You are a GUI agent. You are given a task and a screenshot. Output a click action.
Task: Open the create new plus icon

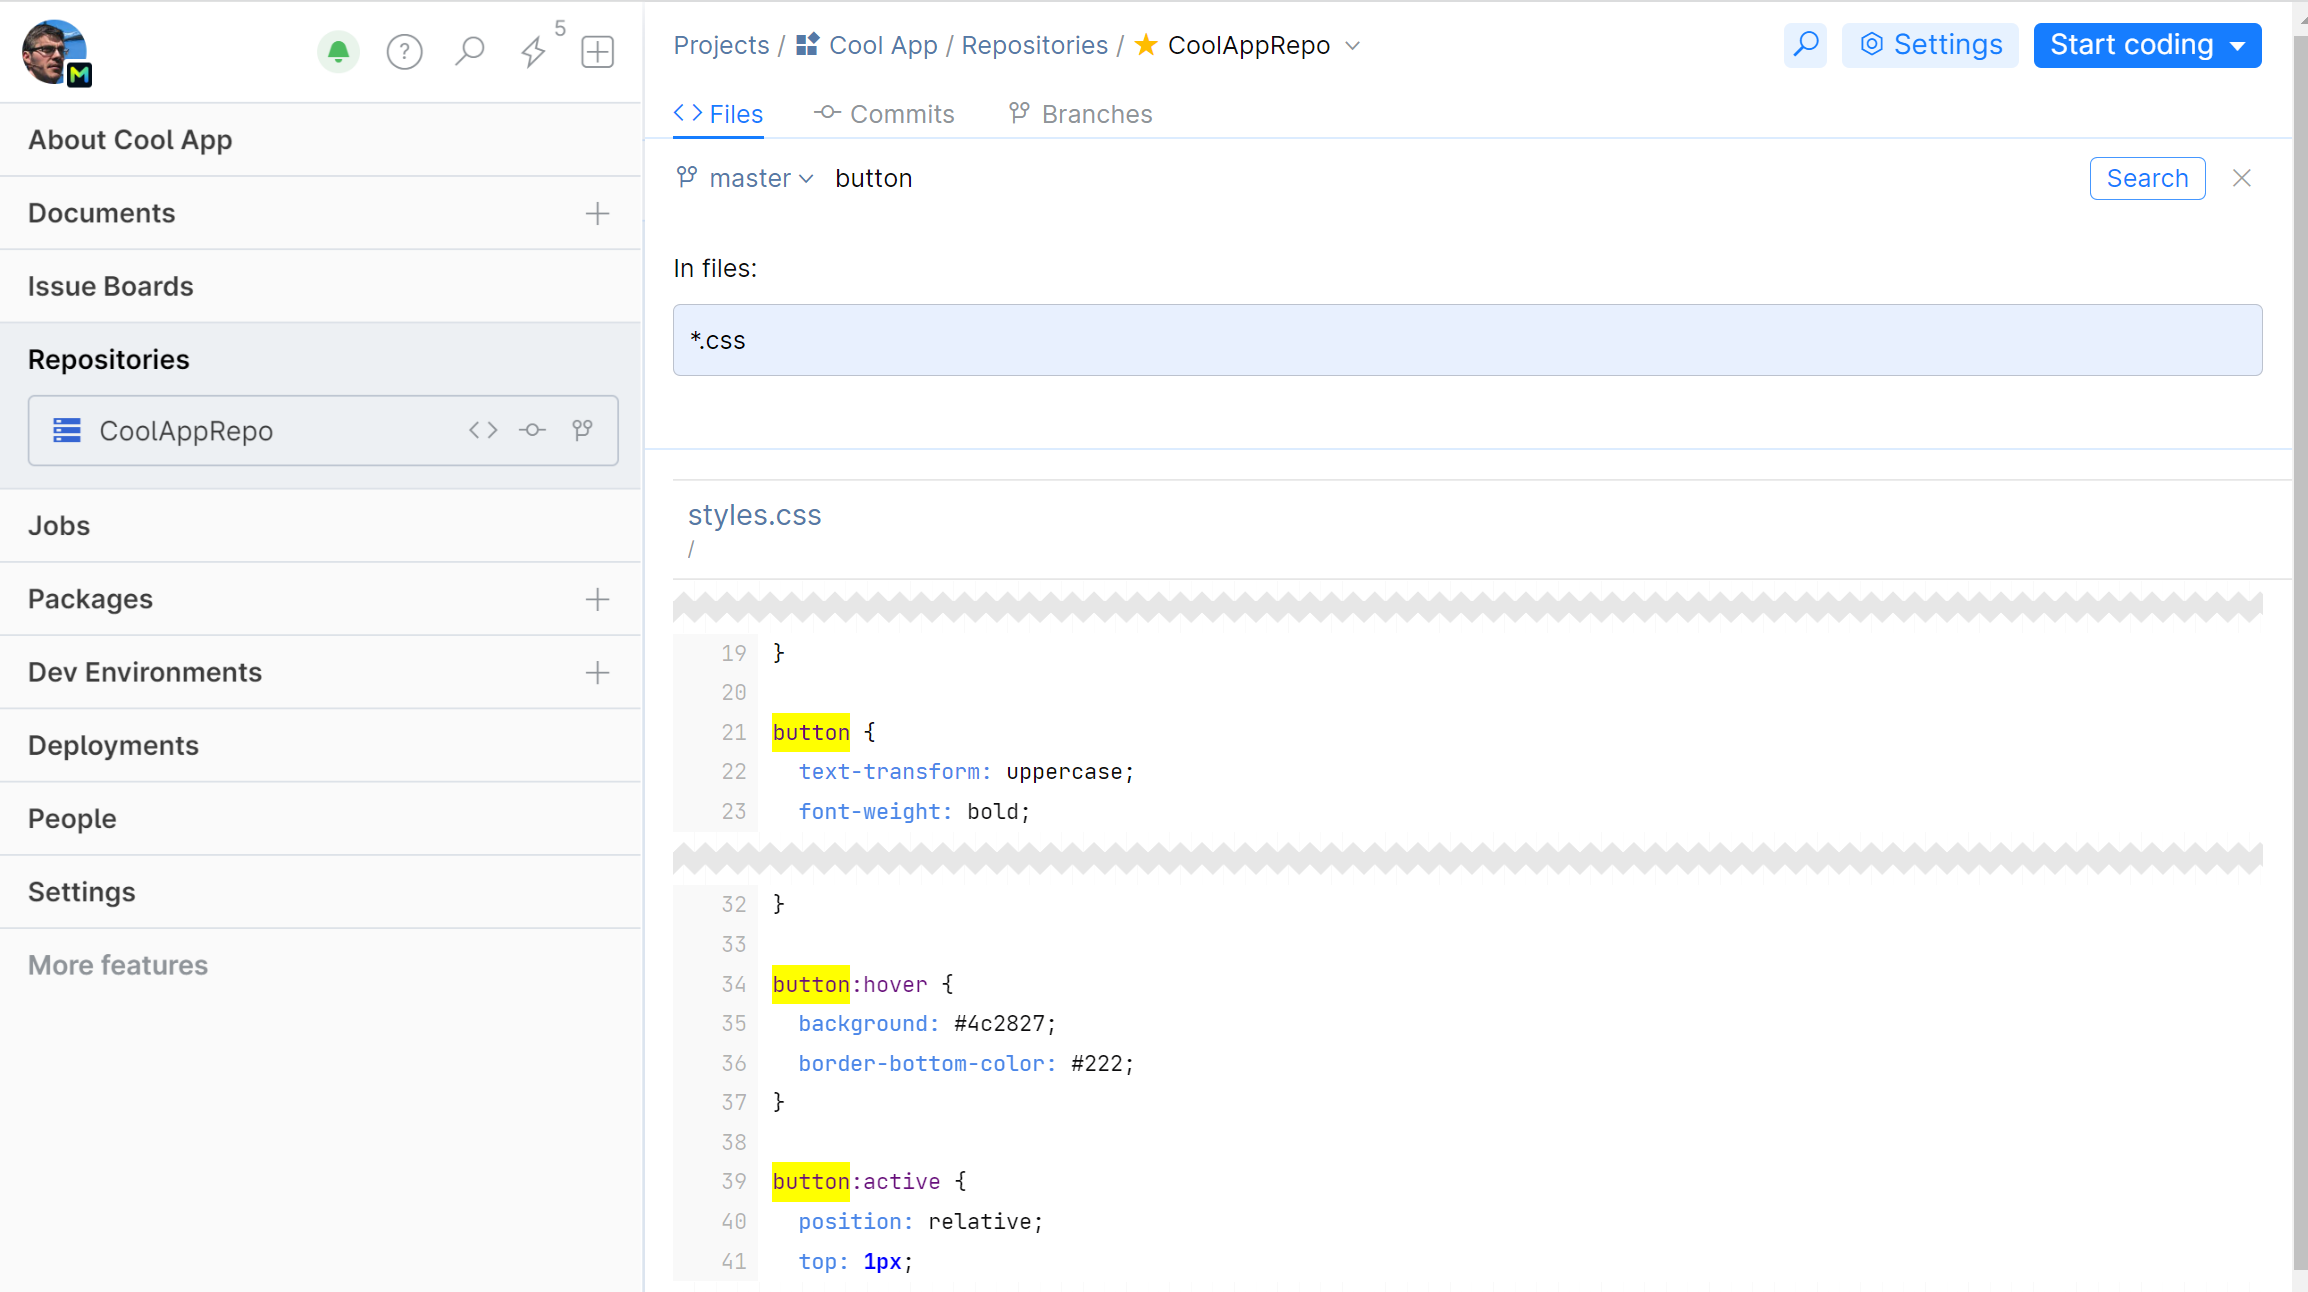coord(597,51)
